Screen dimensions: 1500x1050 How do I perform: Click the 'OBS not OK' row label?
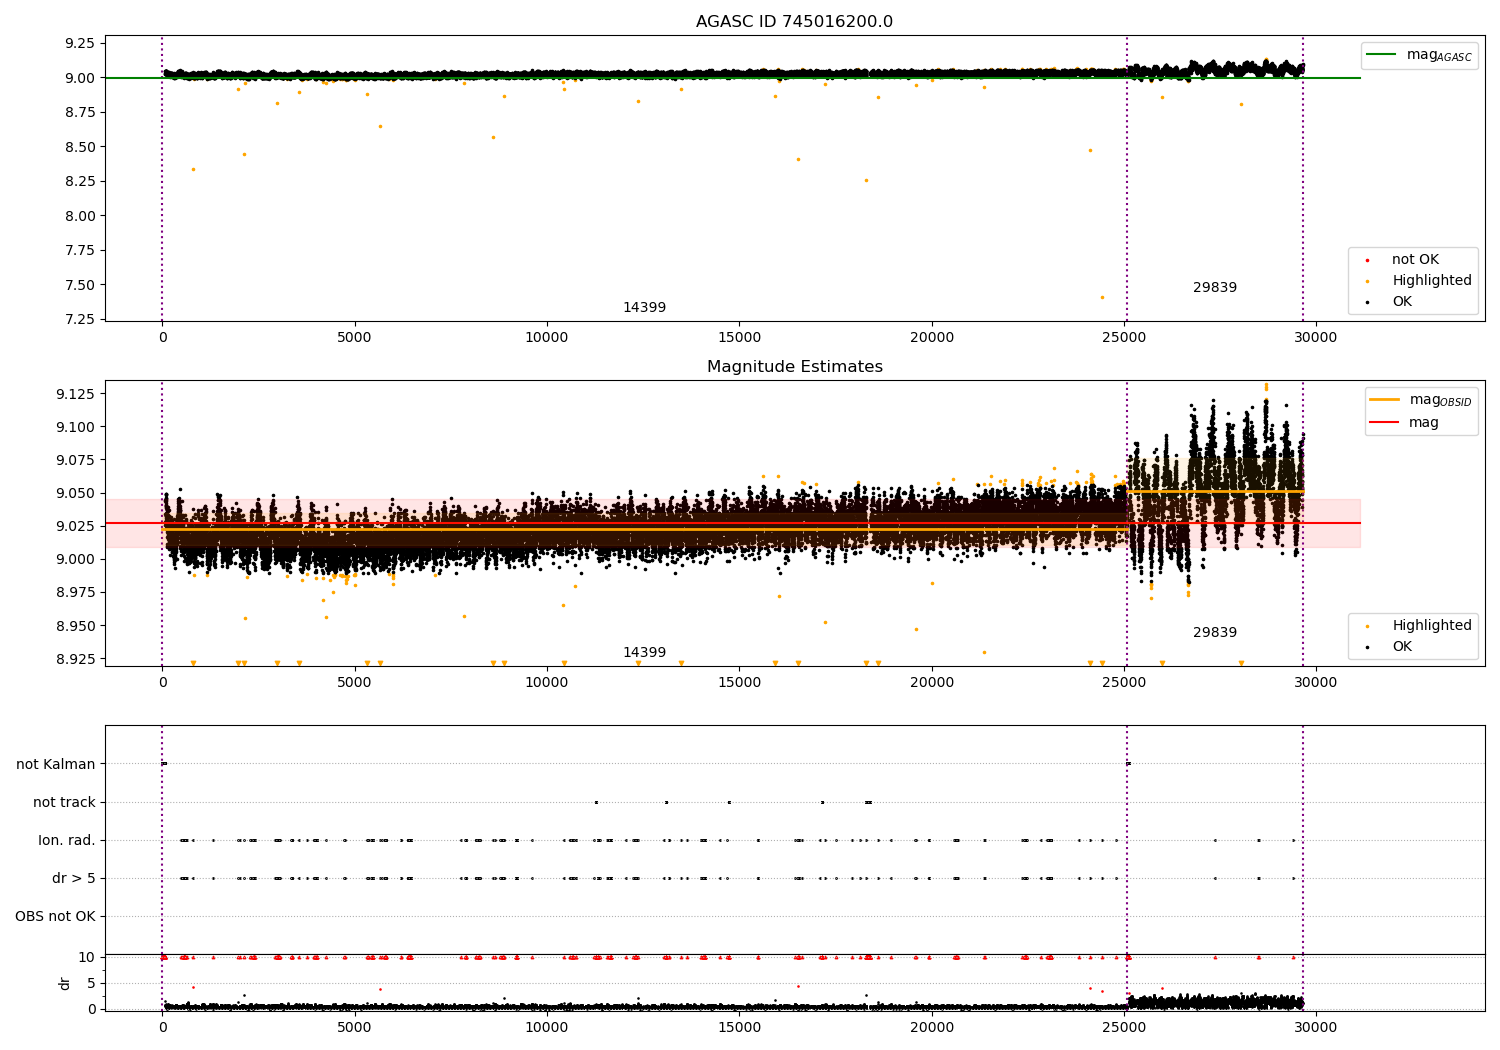55,917
